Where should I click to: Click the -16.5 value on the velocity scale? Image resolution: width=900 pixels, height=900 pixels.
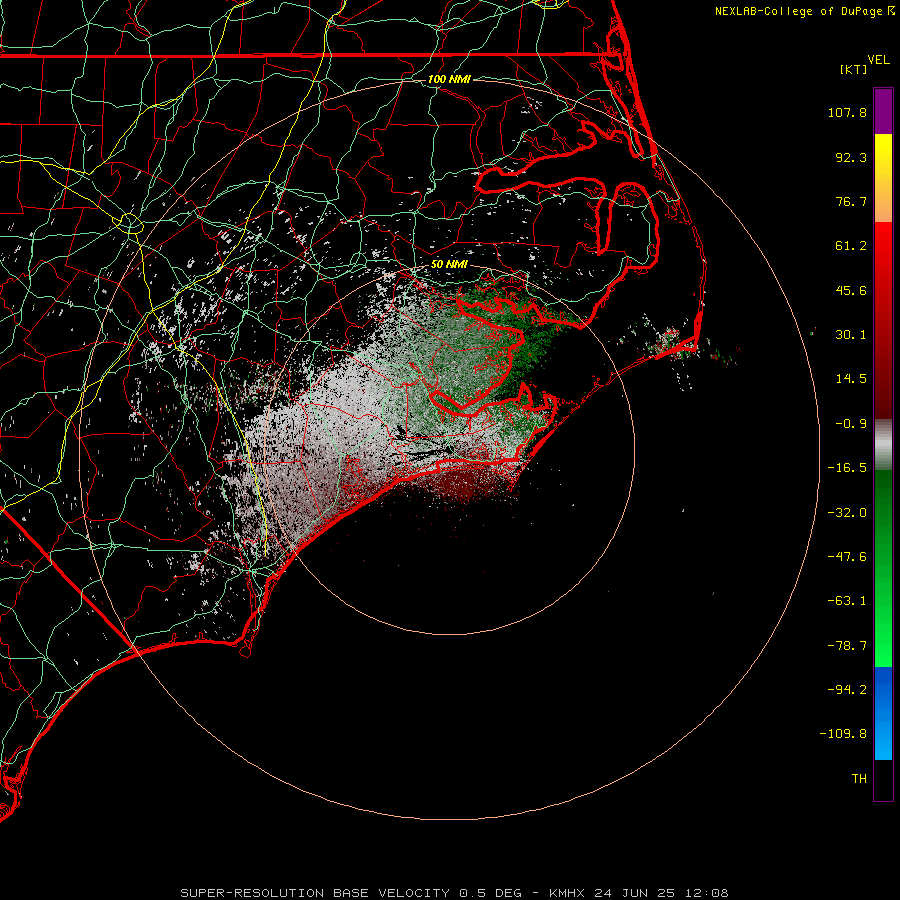pos(847,468)
